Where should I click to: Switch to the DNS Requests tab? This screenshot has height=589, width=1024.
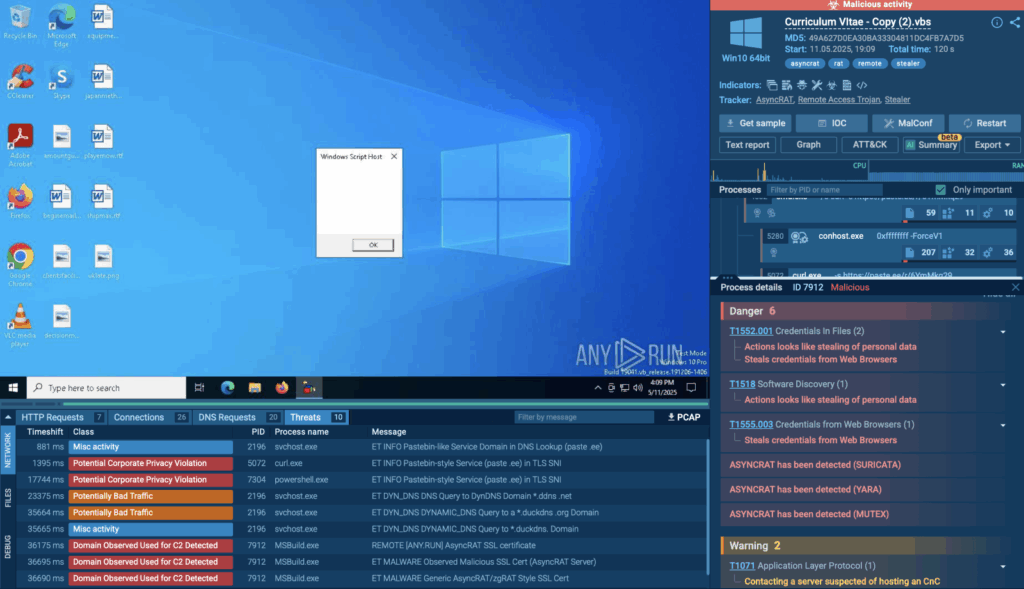pos(238,417)
